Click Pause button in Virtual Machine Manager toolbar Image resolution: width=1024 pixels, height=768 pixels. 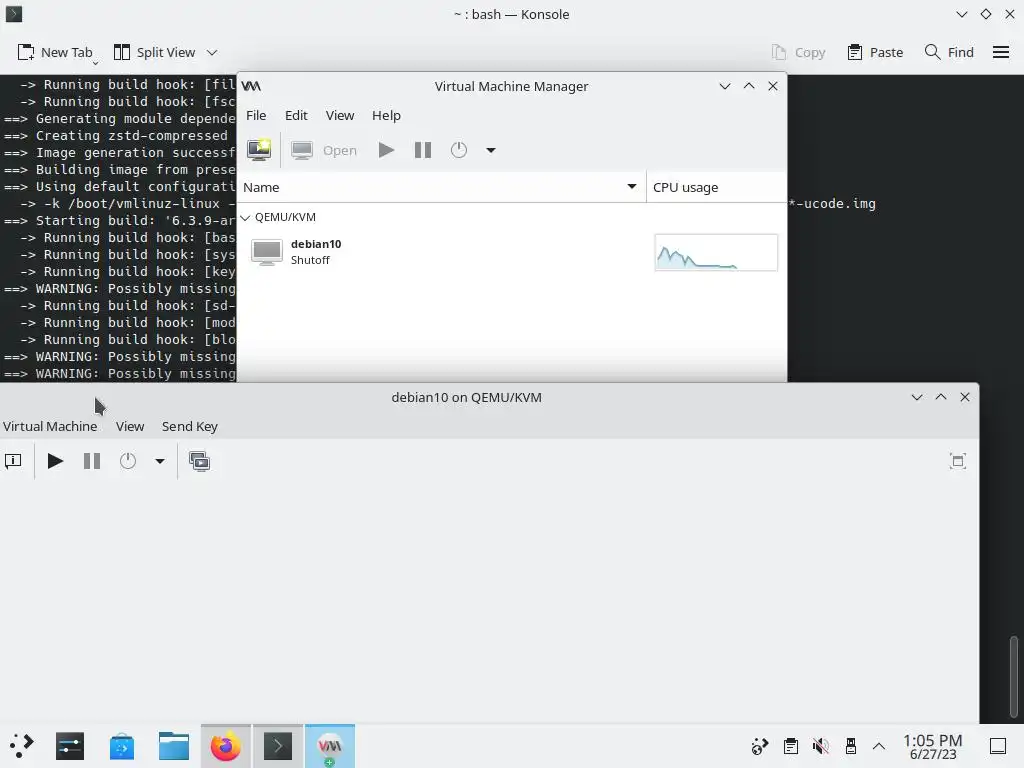pyautogui.click(x=423, y=150)
